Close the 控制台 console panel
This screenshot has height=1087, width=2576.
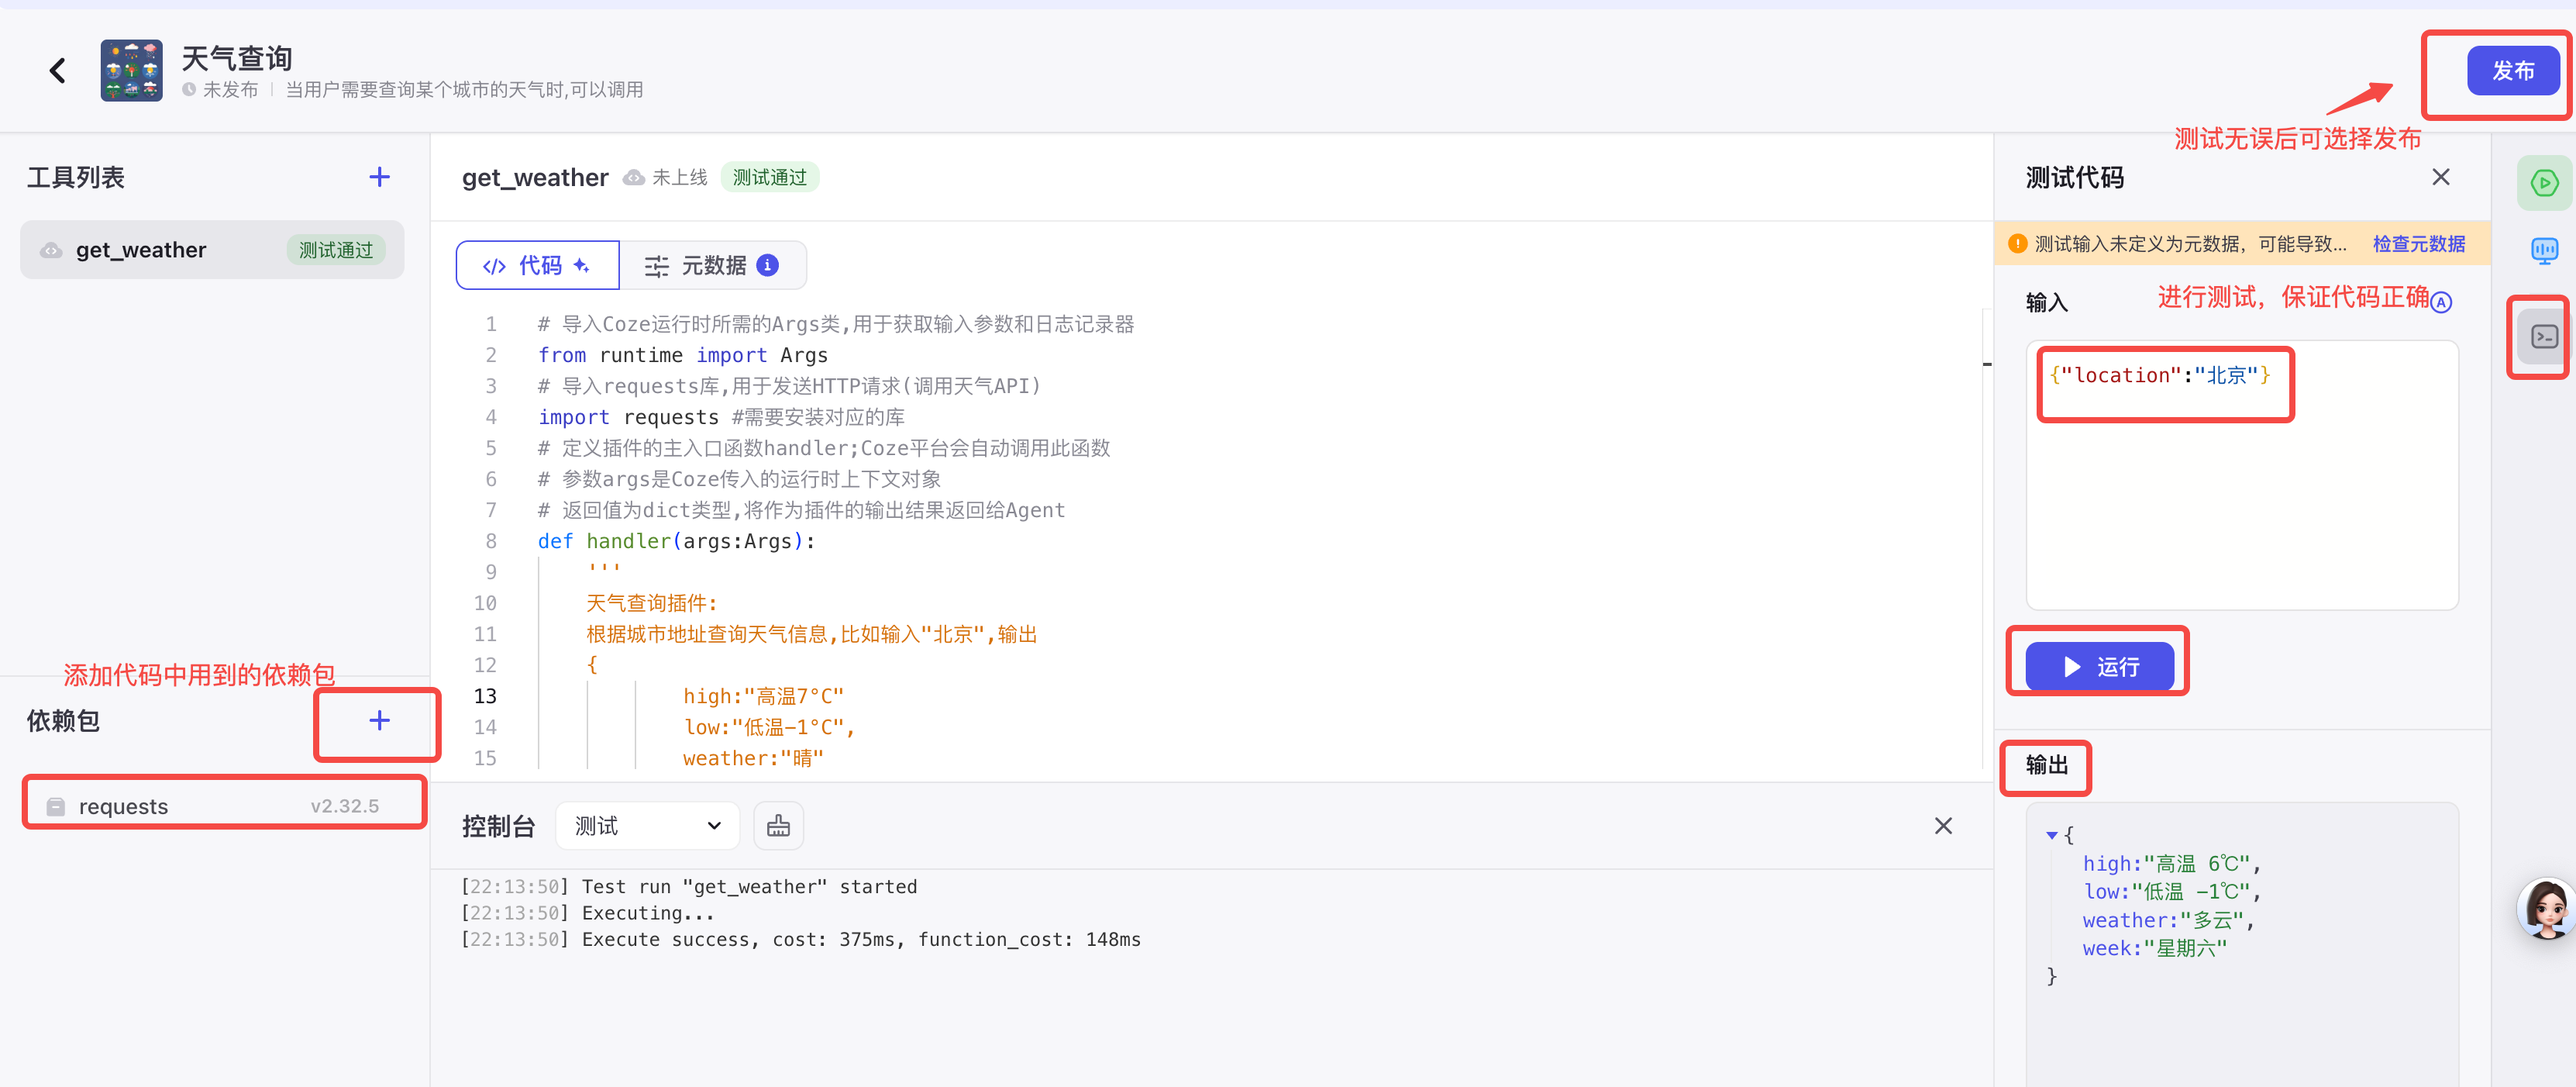[1942, 826]
